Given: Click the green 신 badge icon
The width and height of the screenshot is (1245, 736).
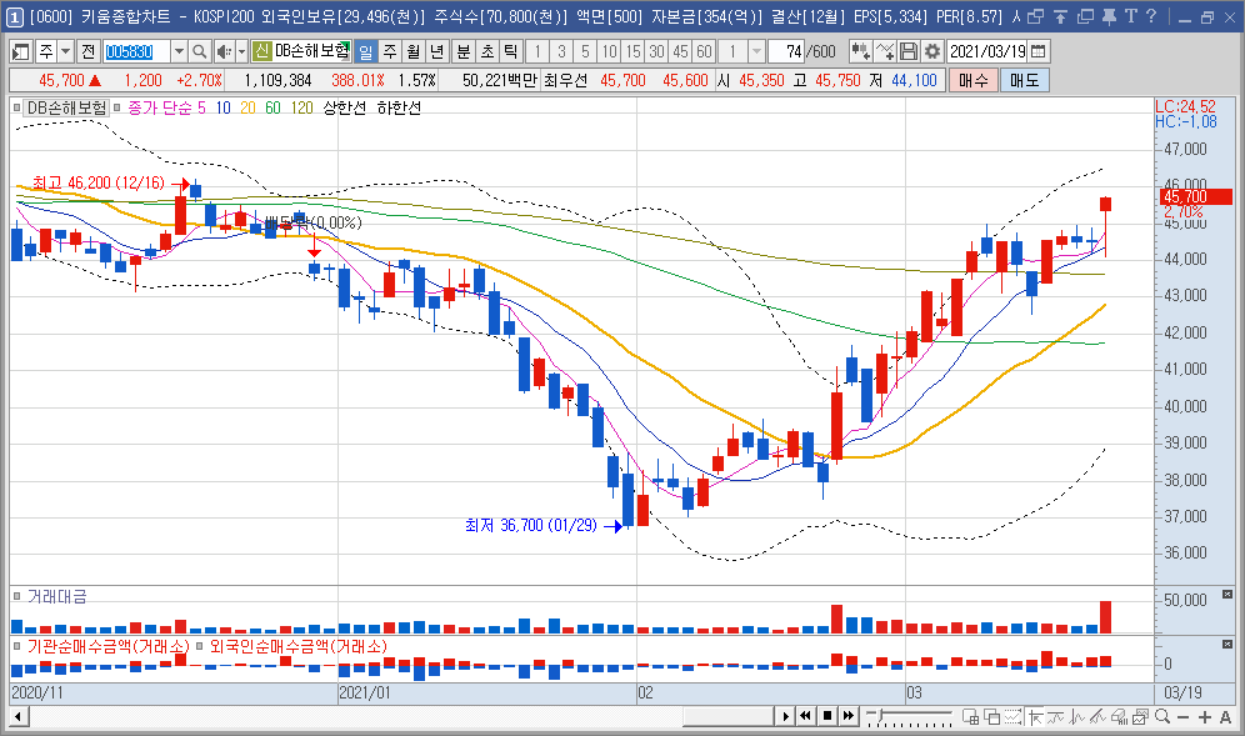Looking at the screenshot, I should (261, 51).
